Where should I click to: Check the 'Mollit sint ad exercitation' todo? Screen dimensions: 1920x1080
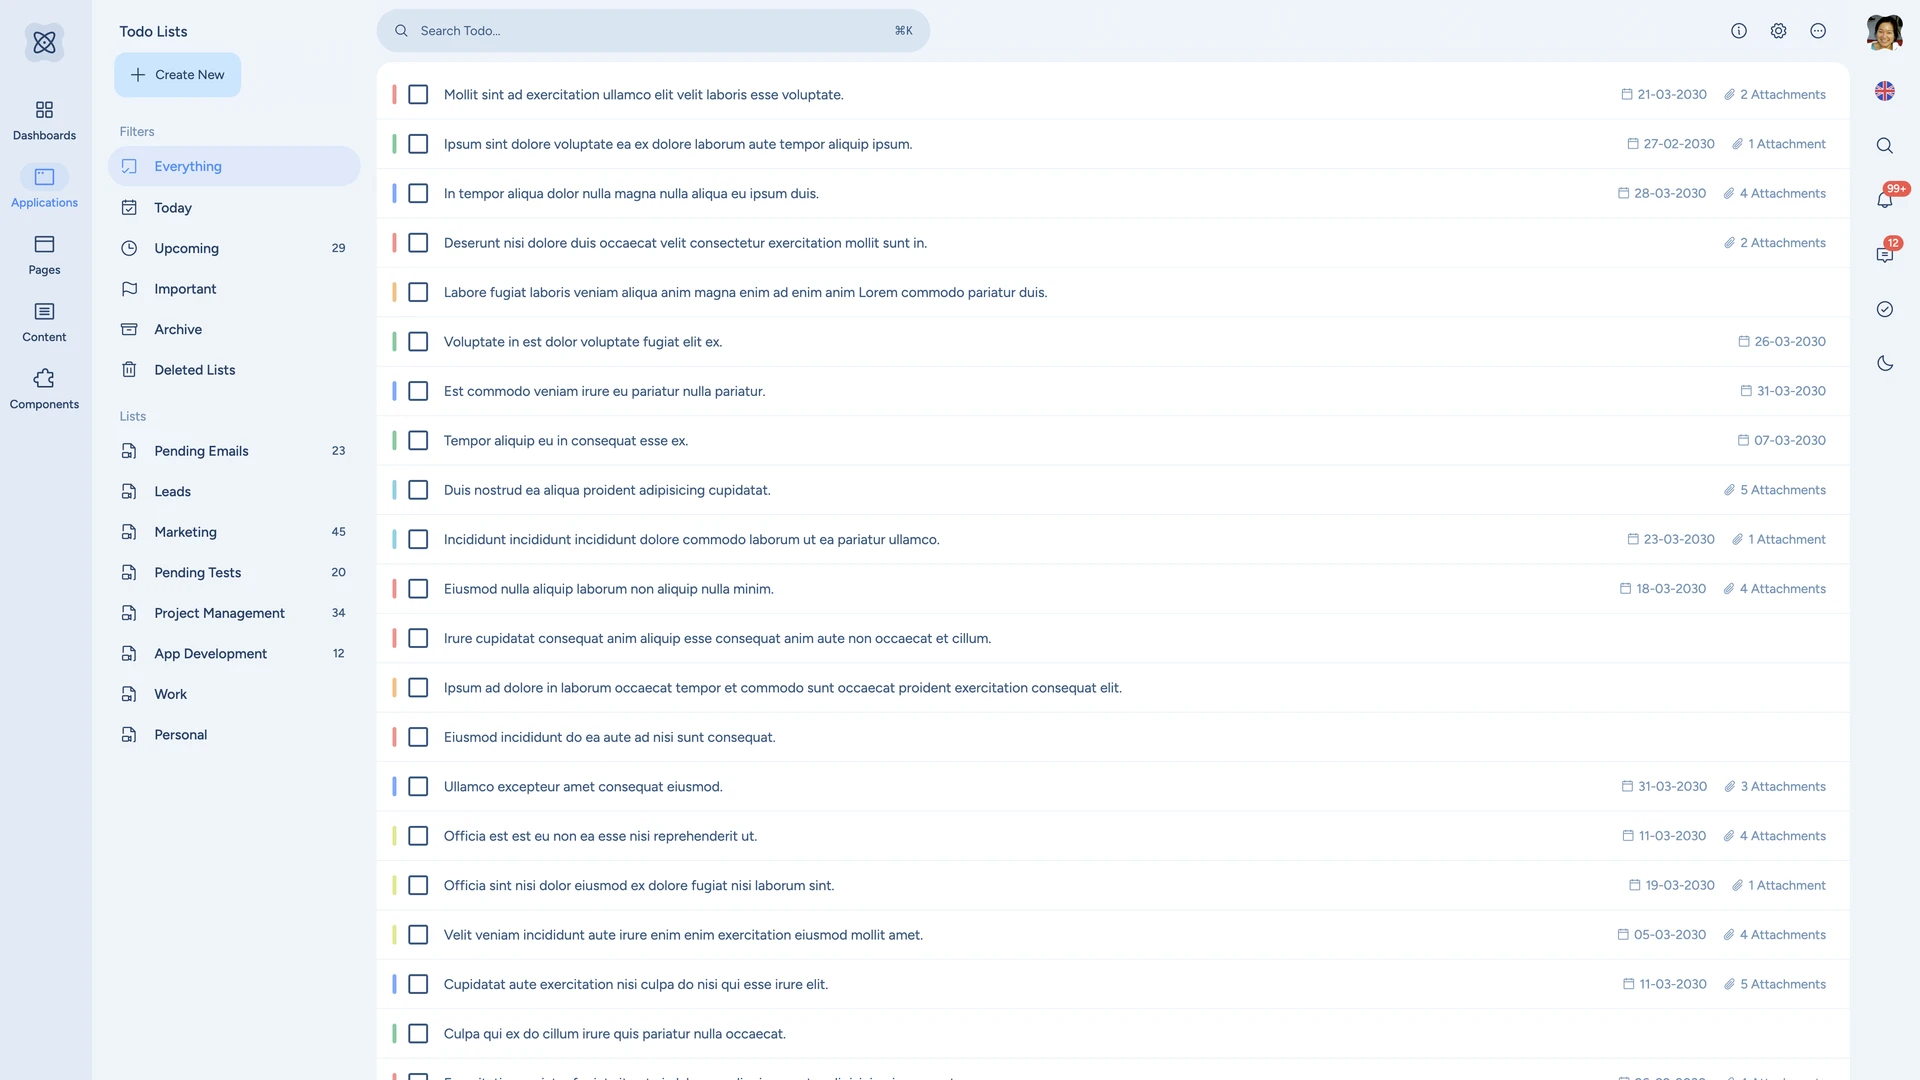pos(418,95)
